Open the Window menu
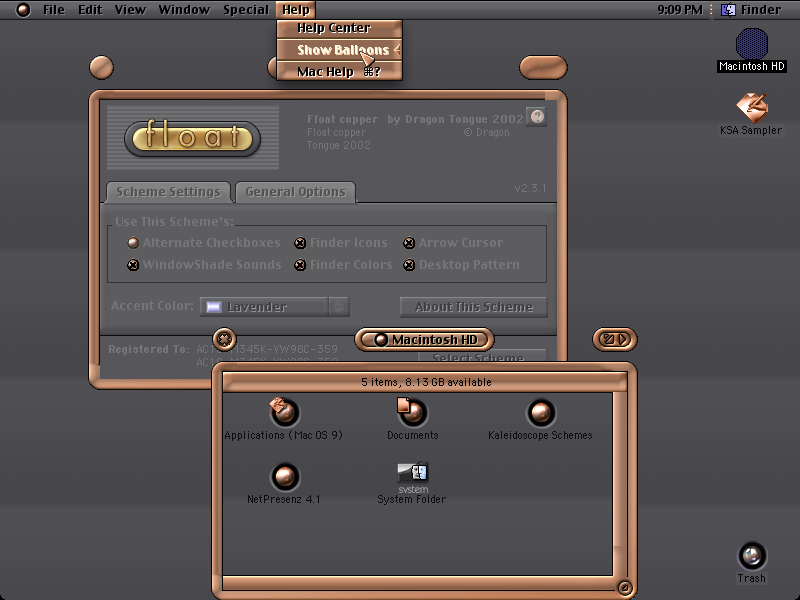Screen dimensions: 800x600 point(184,10)
